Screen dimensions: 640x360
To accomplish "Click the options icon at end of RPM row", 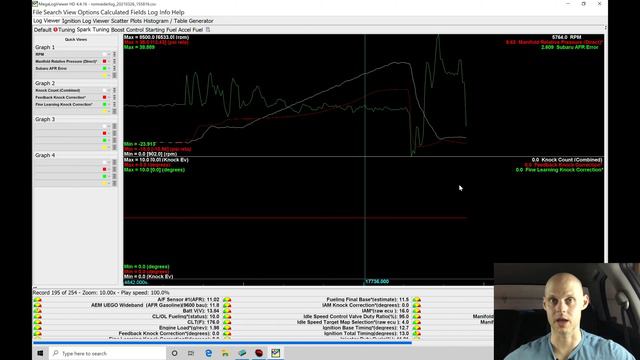I will pos(115,54).
